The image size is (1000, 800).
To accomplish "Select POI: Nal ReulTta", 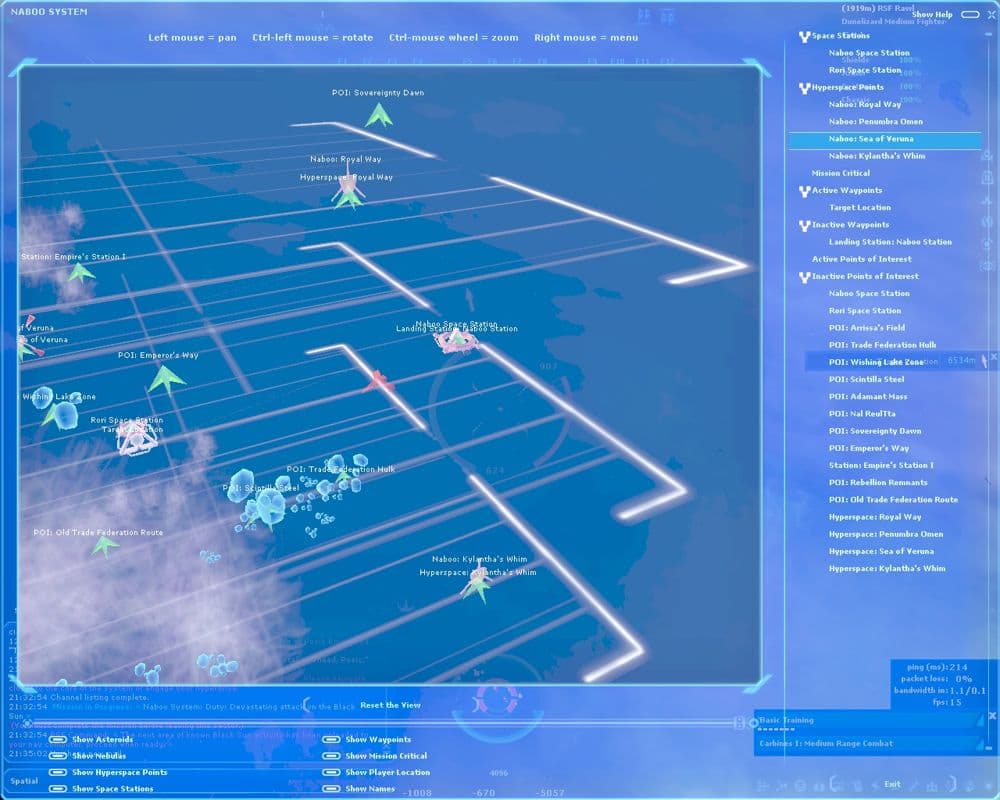I will [x=862, y=413].
